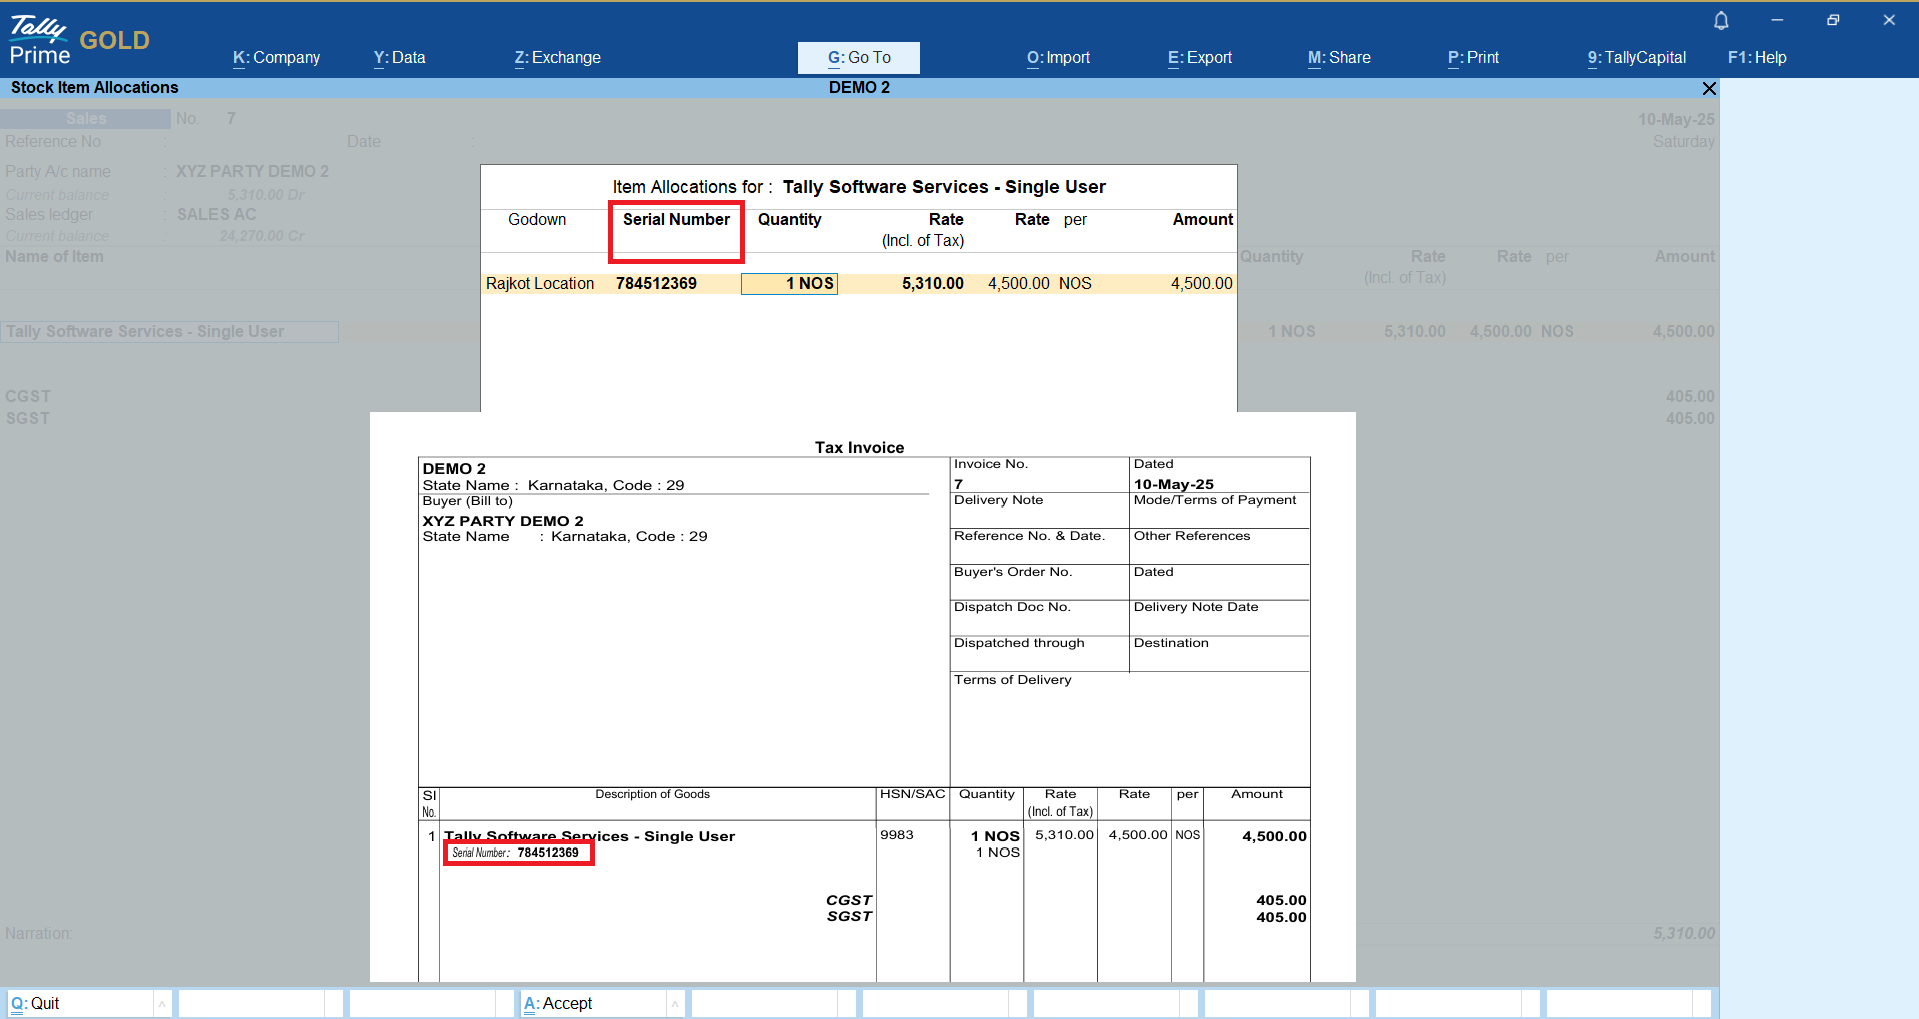1919x1019 pixels.
Task: Click the Tally Prime logo
Action: coord(40,40)
